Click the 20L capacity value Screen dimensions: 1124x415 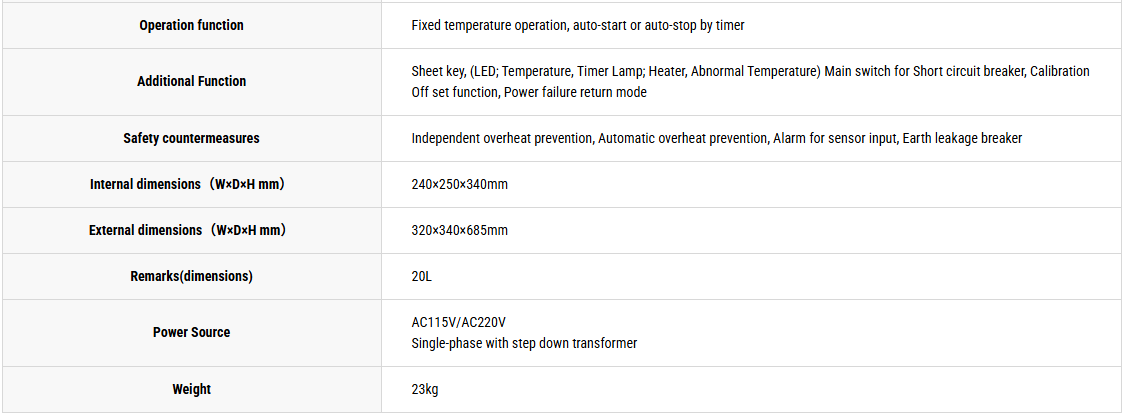(422, 276)
